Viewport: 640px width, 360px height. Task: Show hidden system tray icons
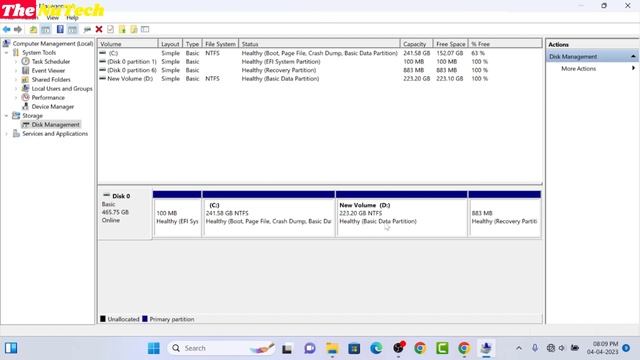pyautogui.click(x=519, y=348)
